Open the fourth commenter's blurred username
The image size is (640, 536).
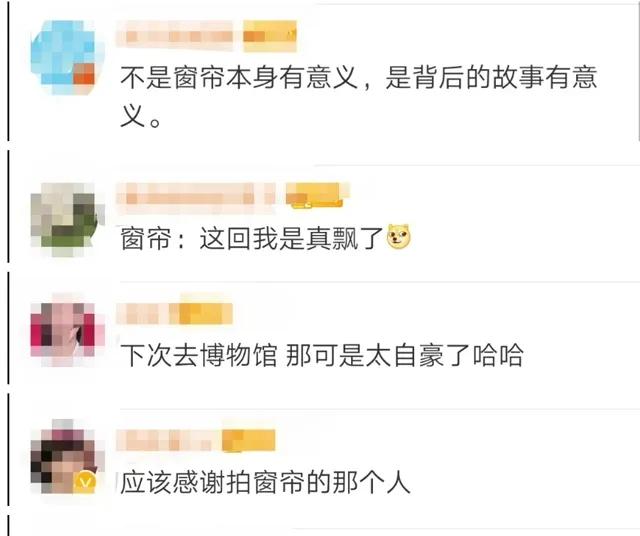[x=166, y=440]
